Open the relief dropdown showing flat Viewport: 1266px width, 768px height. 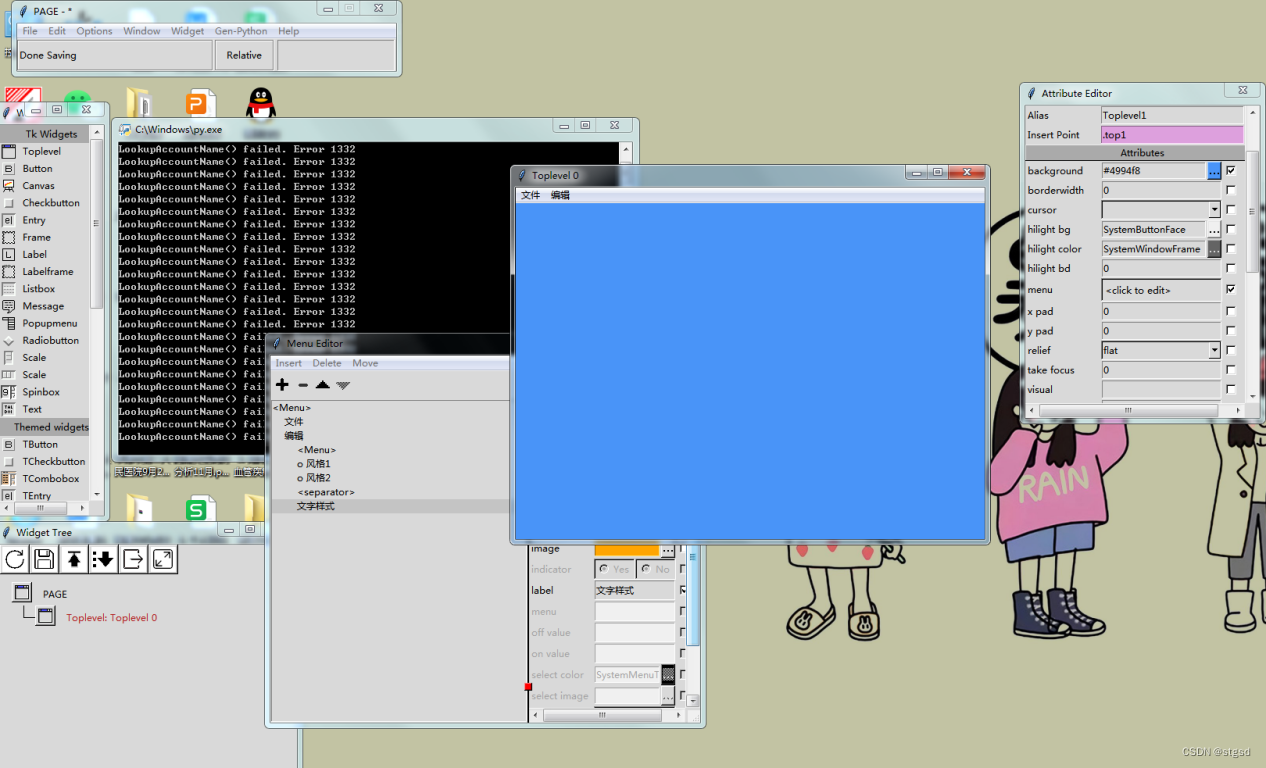1214,351
